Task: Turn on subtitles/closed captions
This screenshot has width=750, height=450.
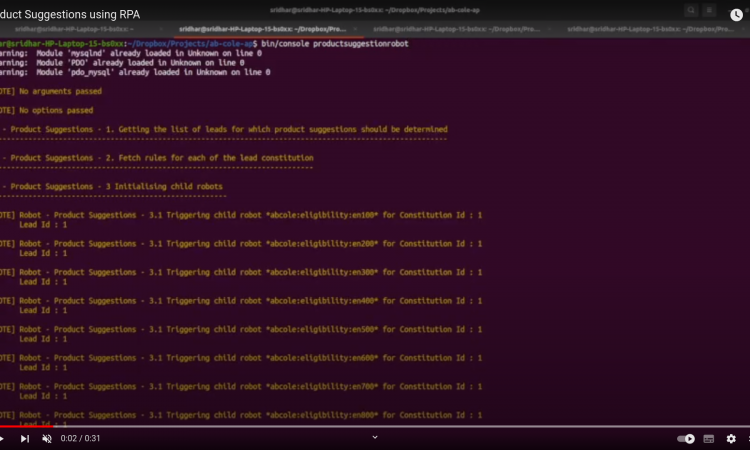Action: click(x=709, y=438)
